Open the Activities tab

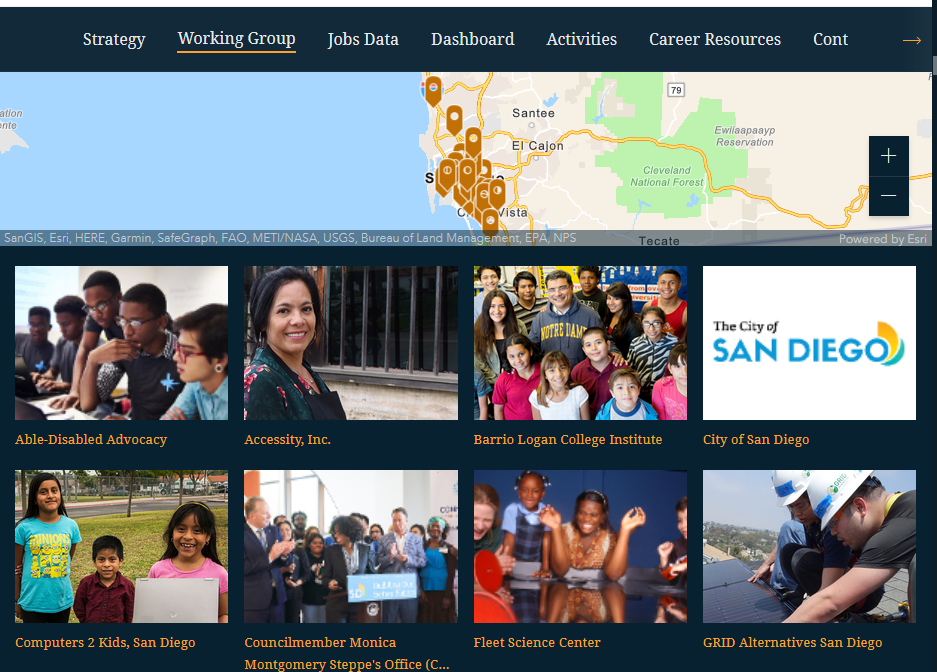pyautogui.click(x=581, y=39)
